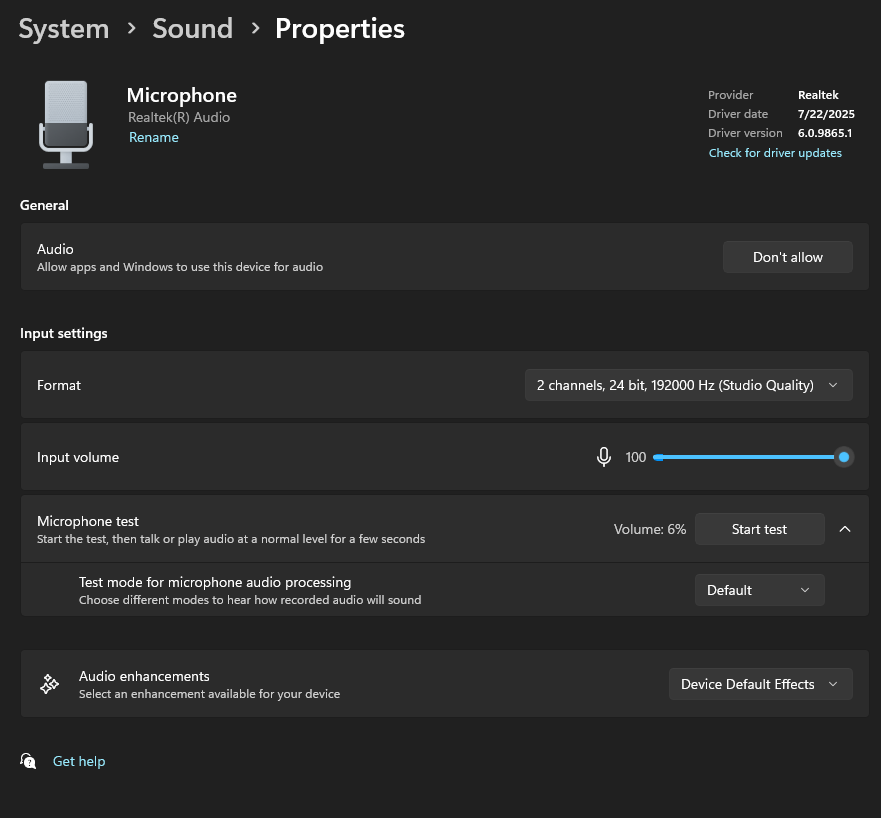Start the microphone test

point(760,529)
